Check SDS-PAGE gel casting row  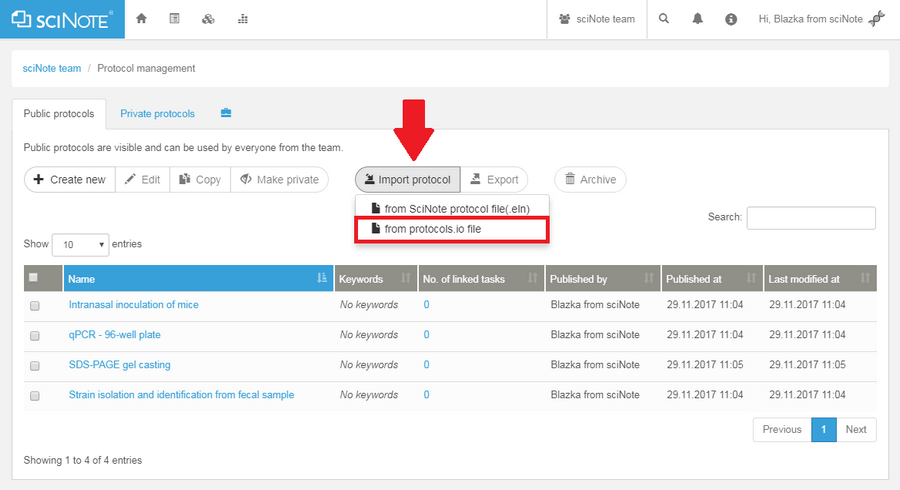tap(34, 365)
